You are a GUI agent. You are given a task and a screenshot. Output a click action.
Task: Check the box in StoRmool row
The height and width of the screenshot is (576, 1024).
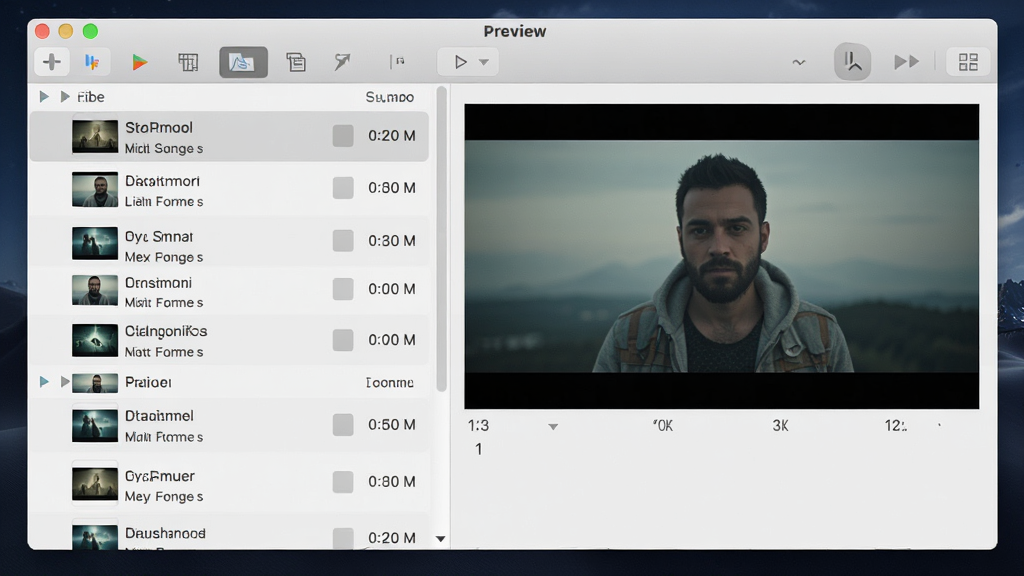pyautogui.click(x=343, y=136)
